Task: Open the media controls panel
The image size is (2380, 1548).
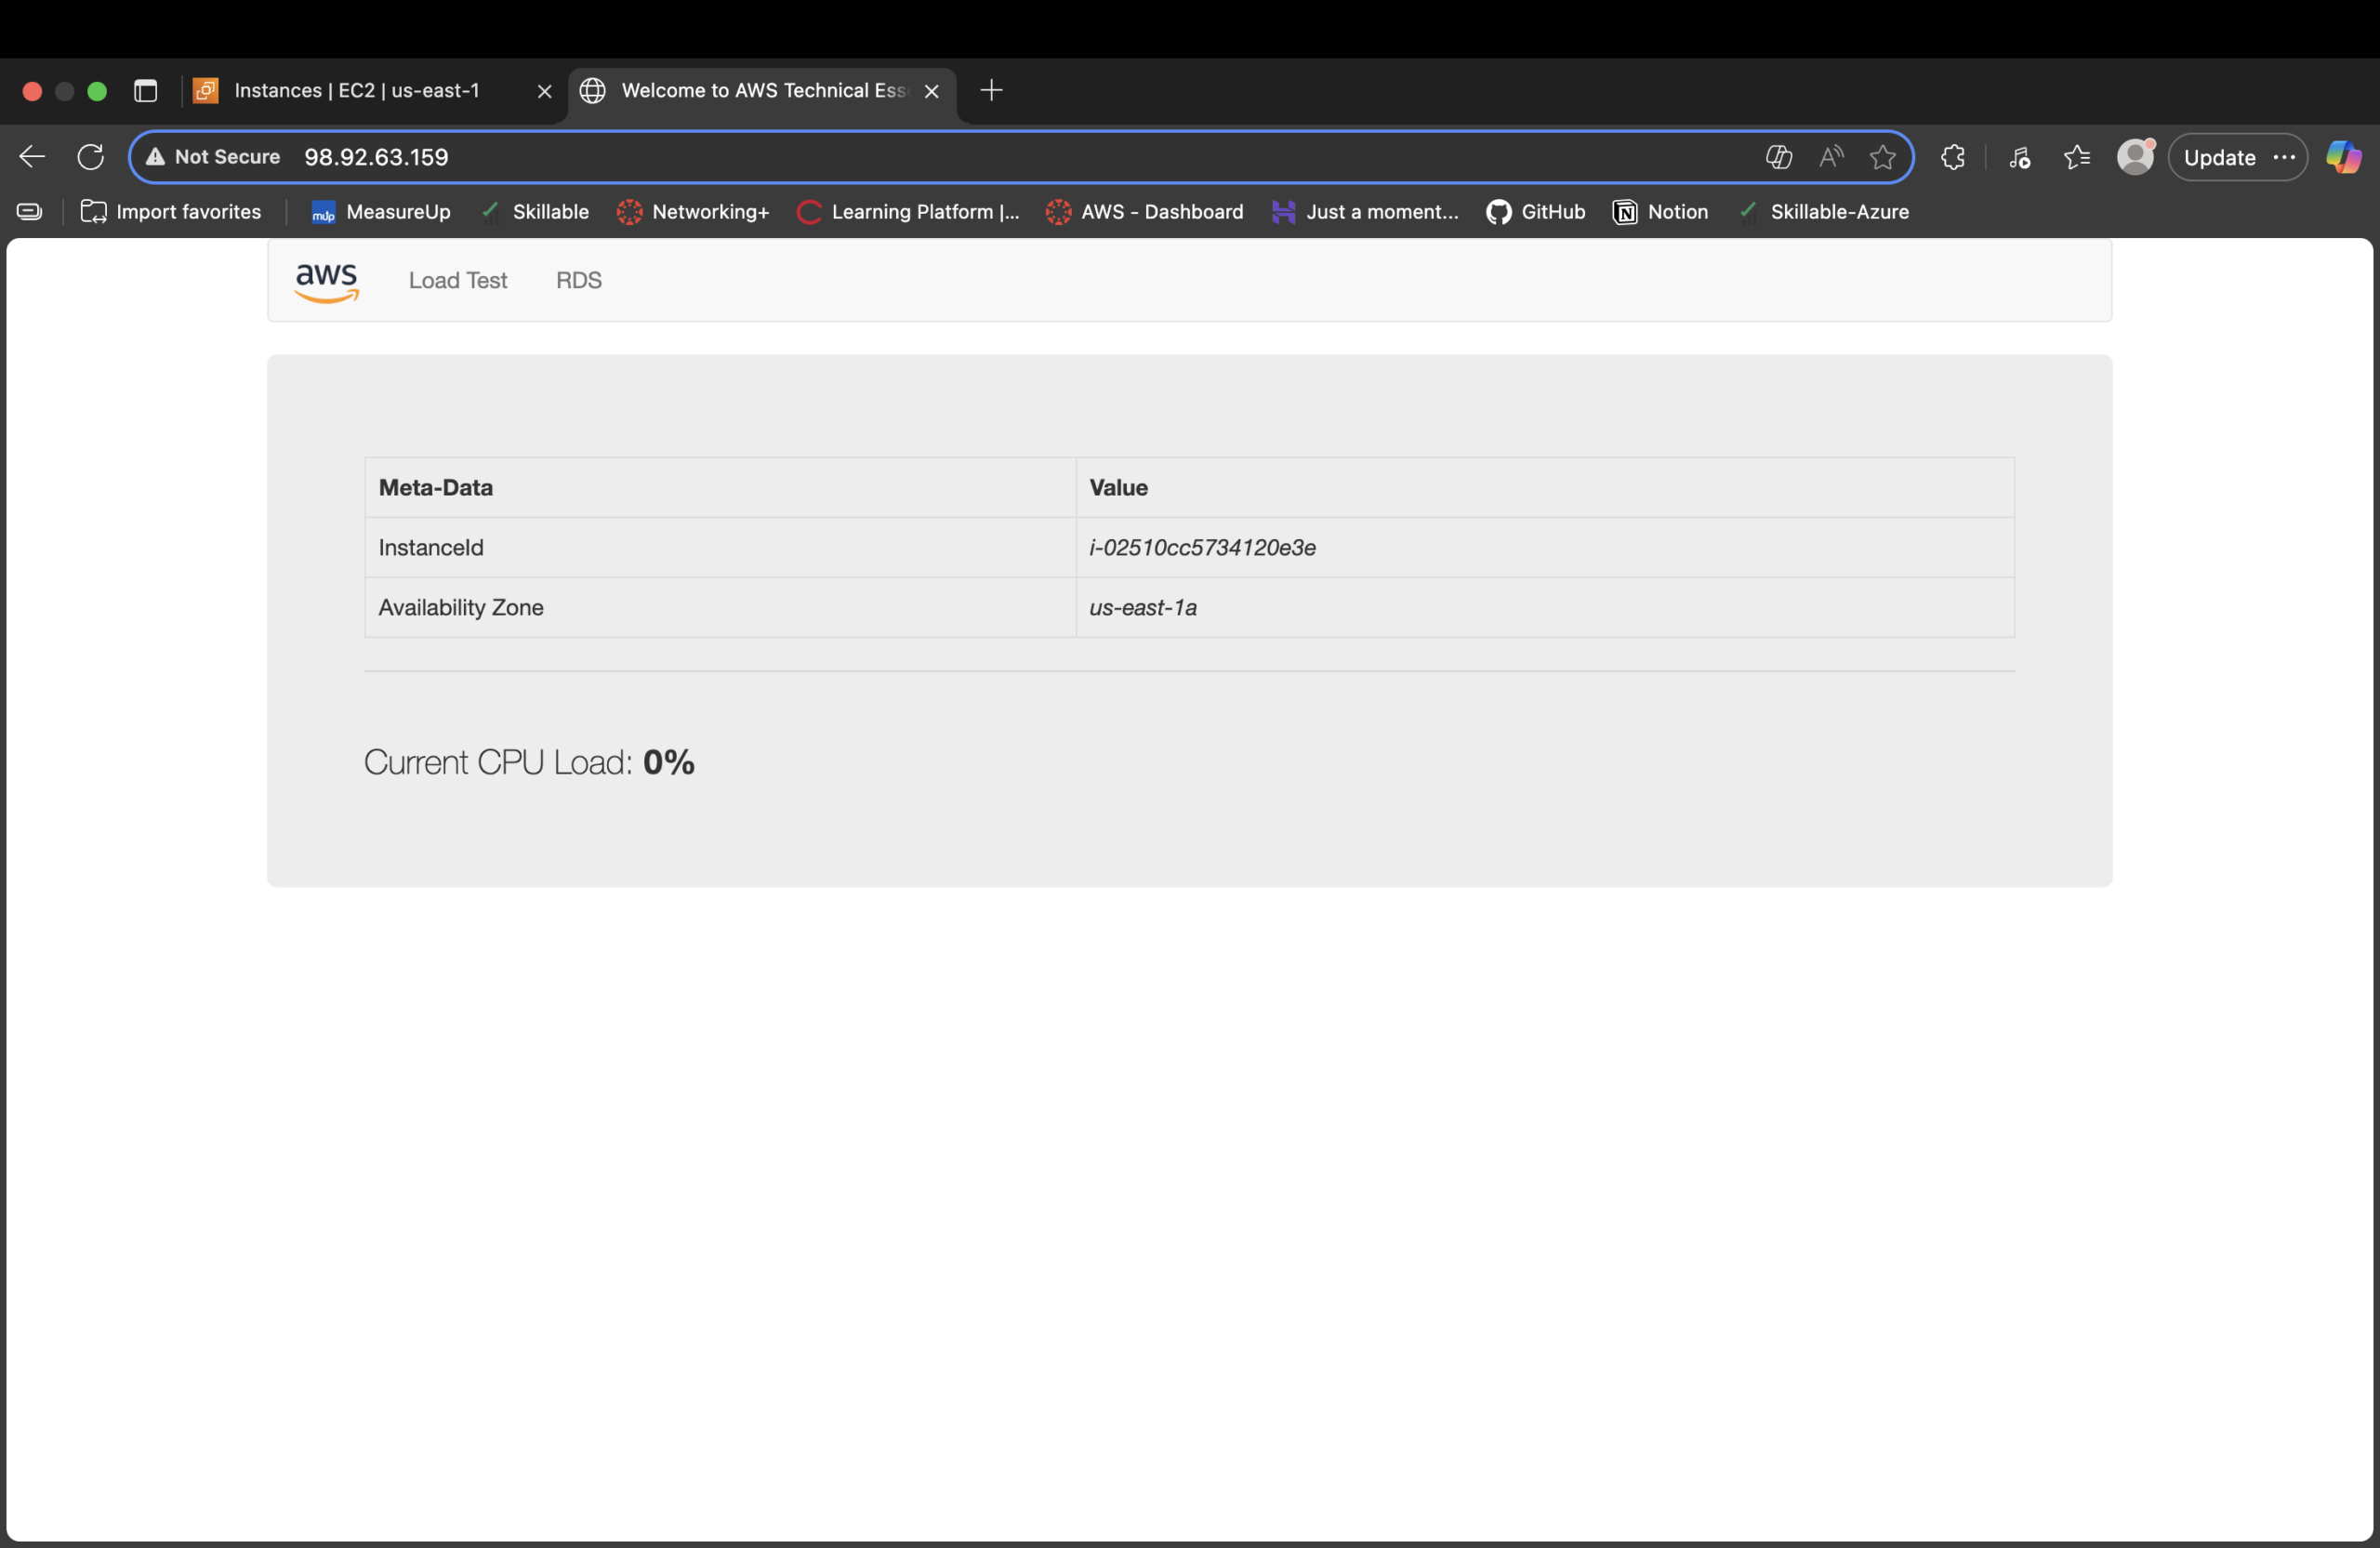Action: coord(2019,157)
